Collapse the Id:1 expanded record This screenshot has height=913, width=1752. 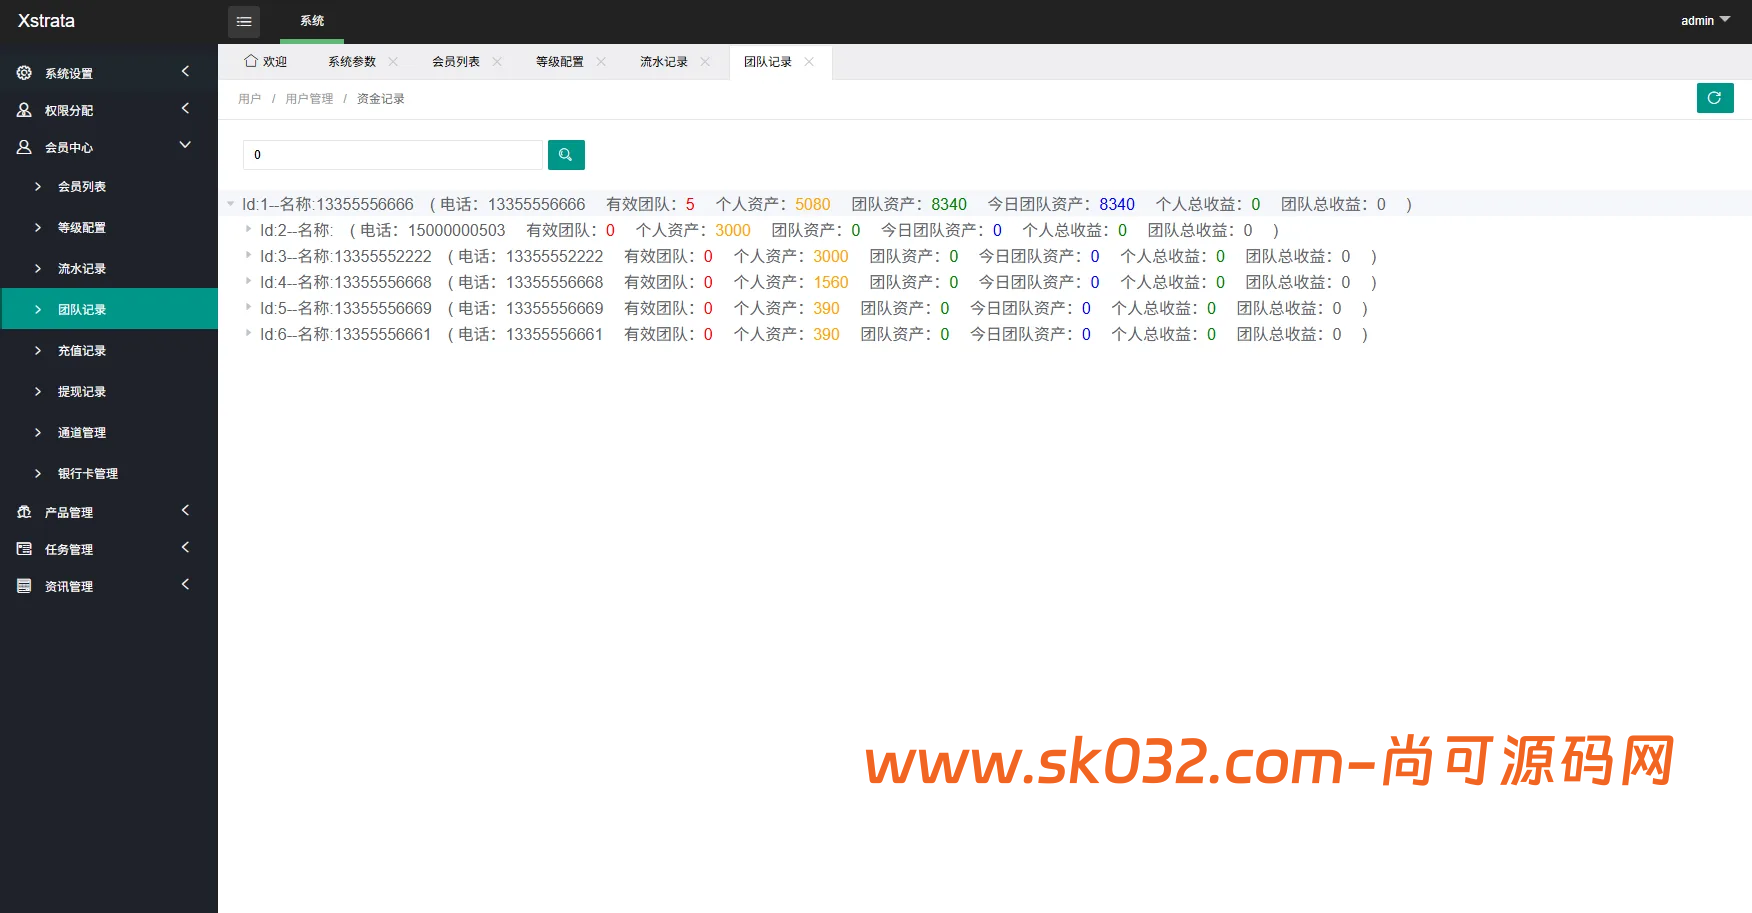click(230, 203)
